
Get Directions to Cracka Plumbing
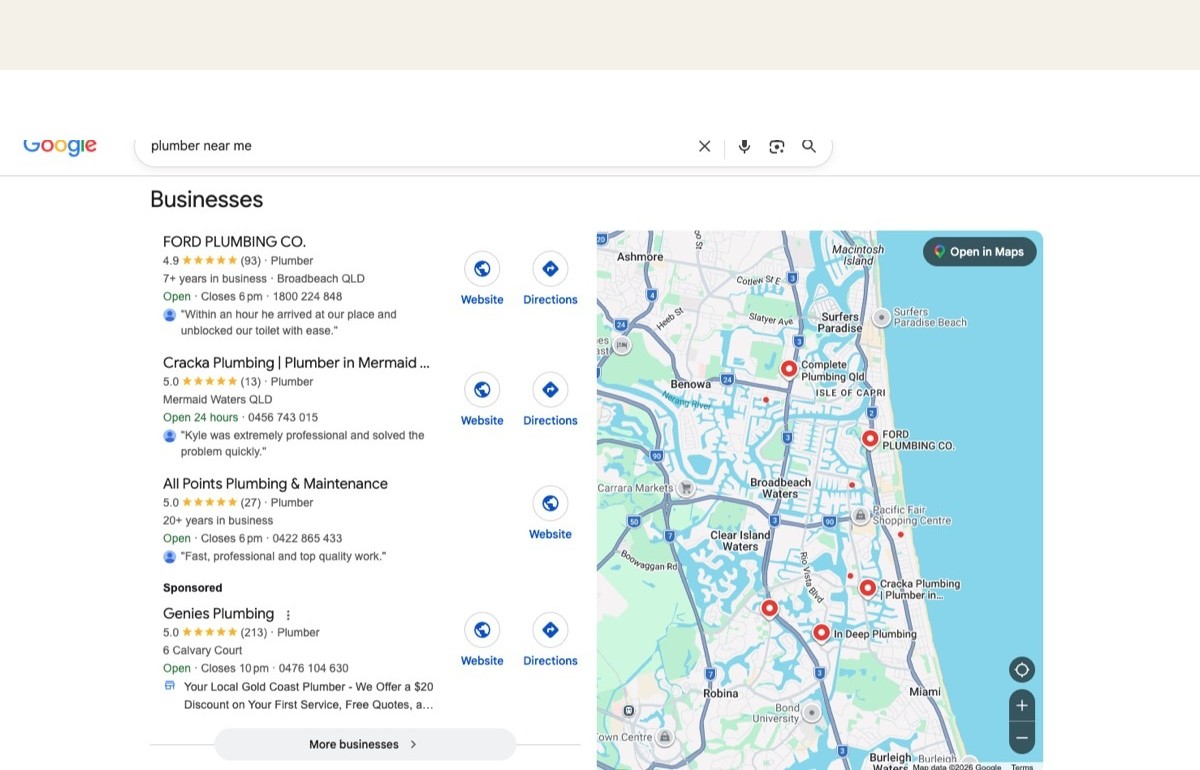click(550, 390)
